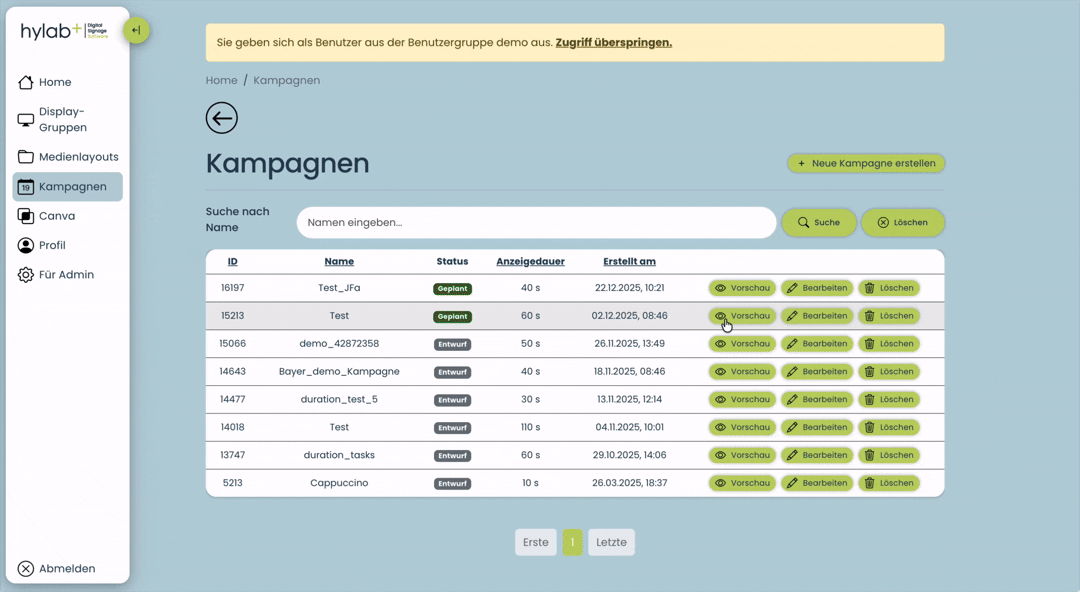
Task: Open Display-Gruppen via the monitor icon
Action: point(24,118)
